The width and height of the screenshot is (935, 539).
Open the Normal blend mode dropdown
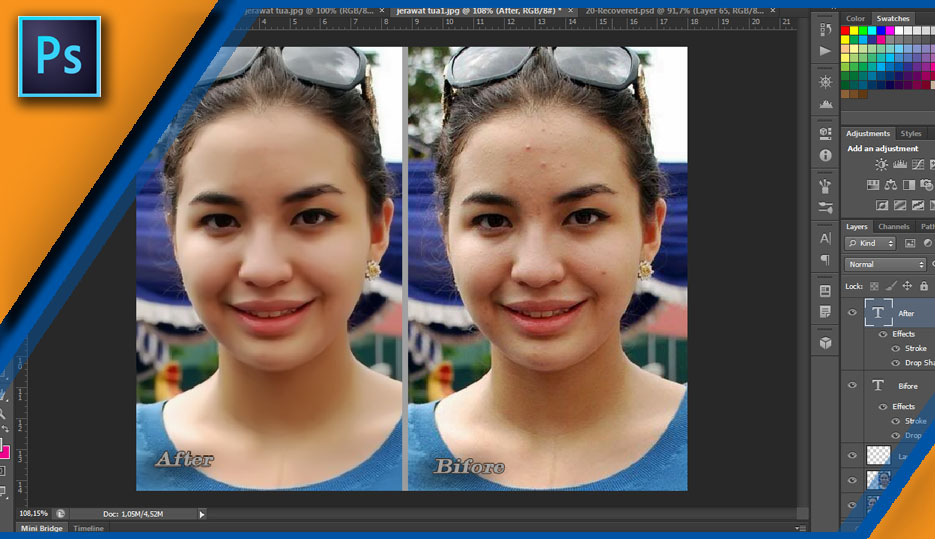pos(885,264)
